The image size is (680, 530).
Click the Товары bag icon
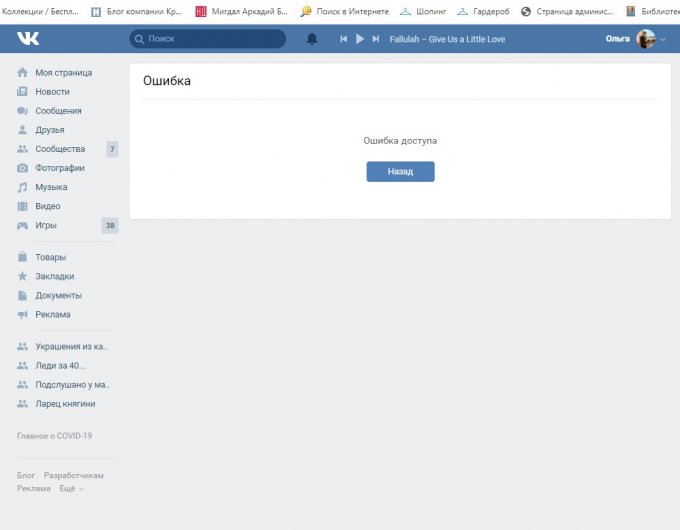point(23,257)
